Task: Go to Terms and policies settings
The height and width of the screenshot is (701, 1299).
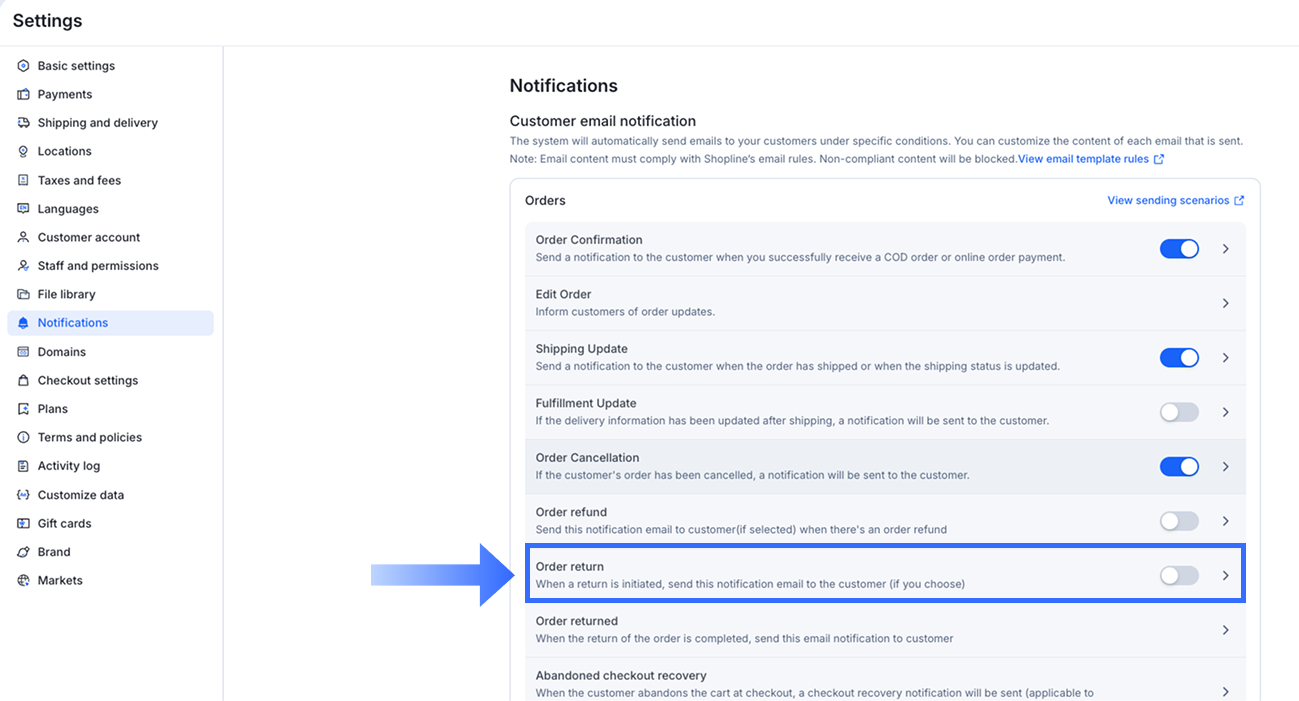Action: [90, 437]
